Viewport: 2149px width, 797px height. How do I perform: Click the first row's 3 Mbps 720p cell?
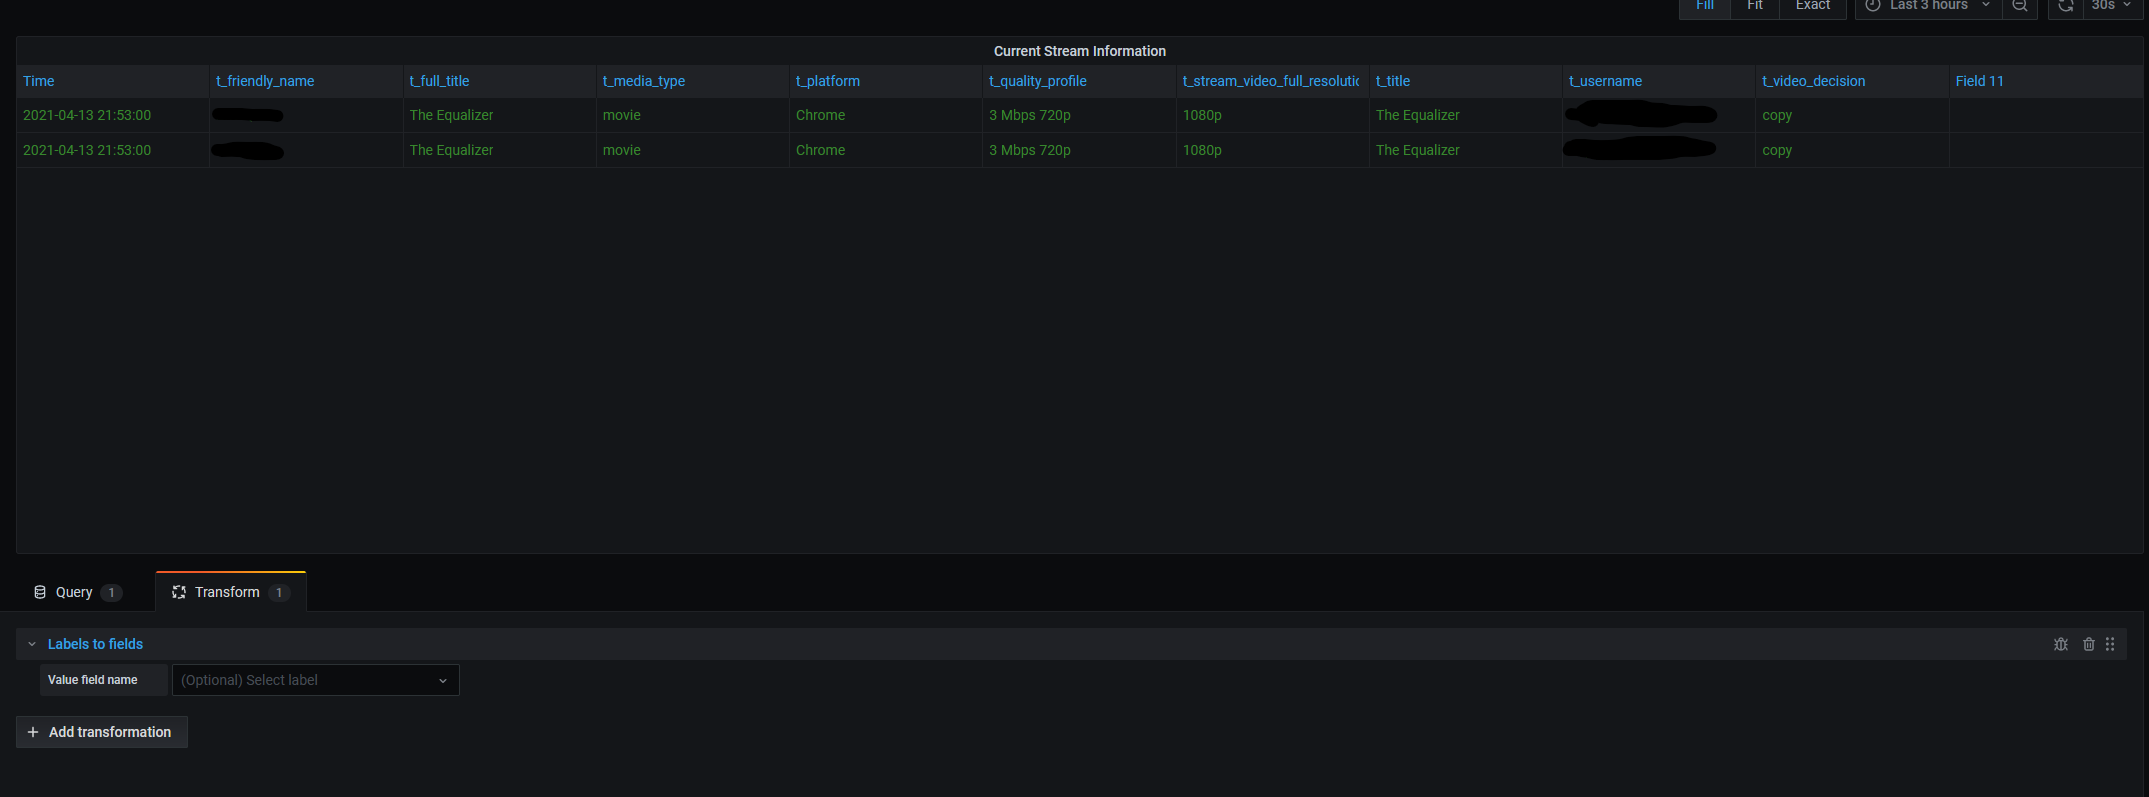pos(1030,115)
